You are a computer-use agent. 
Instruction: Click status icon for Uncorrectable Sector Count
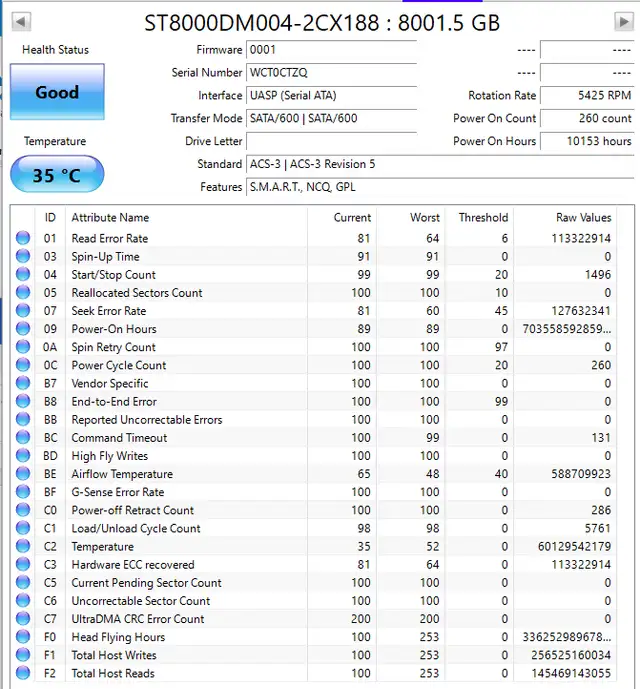point(23,600)
